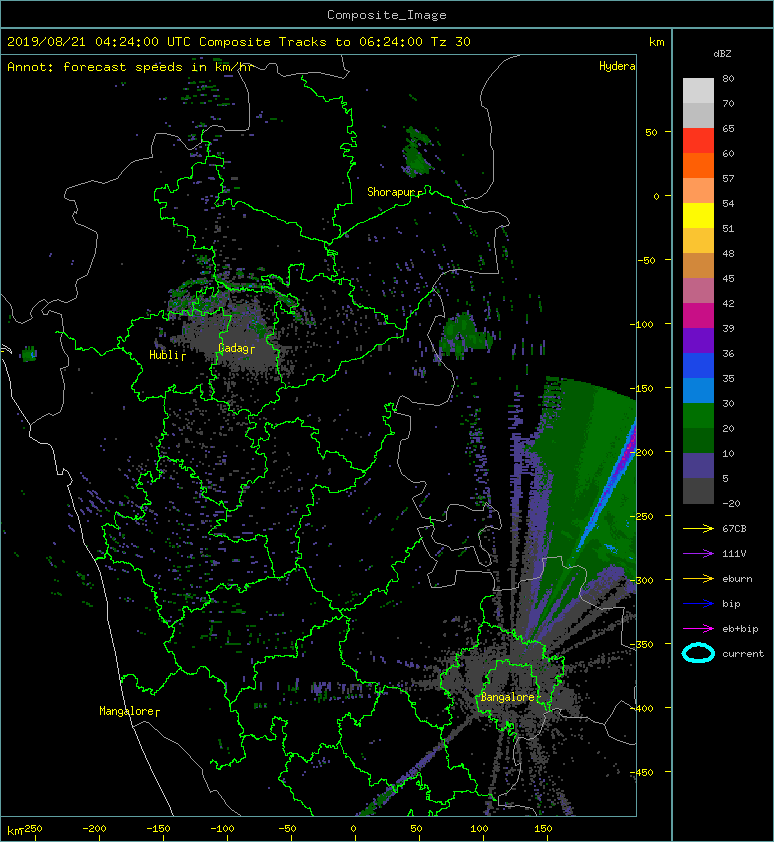Click the 'eb+bip' legend label

click(x=741, y=629)
